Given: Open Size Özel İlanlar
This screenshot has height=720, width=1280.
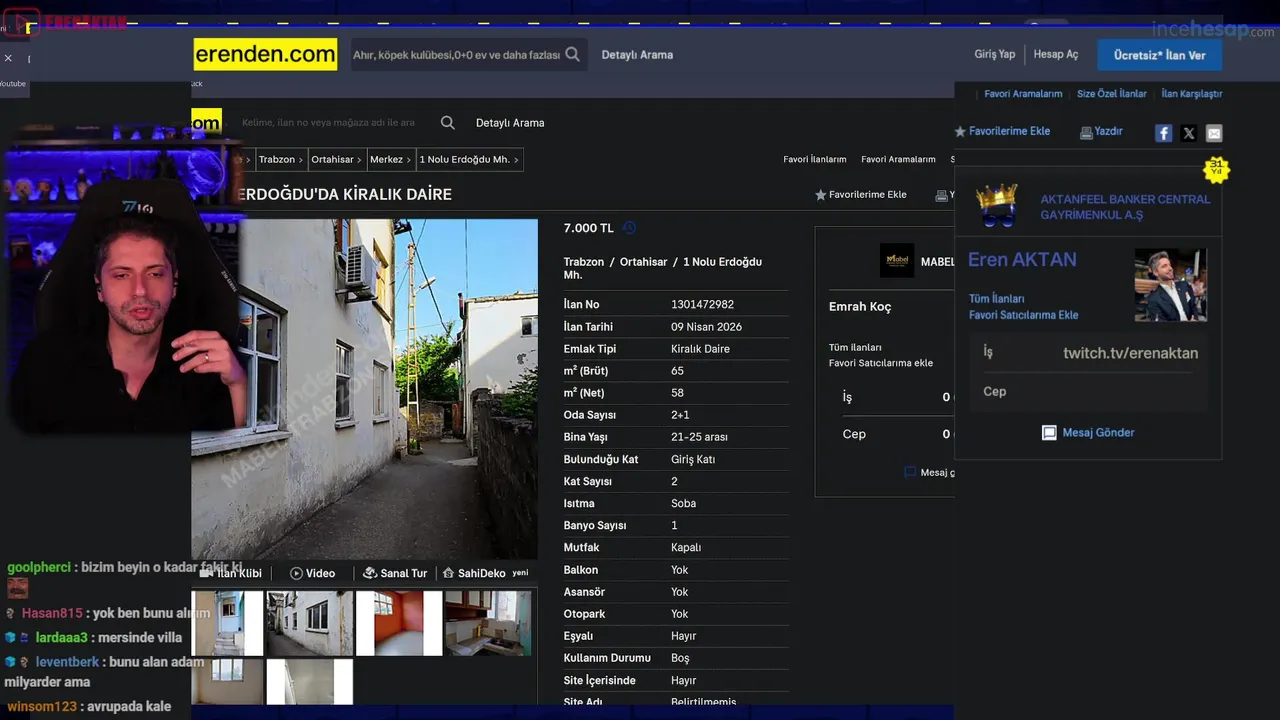Looking at the screenshot, I should (x=1112, y=94).
